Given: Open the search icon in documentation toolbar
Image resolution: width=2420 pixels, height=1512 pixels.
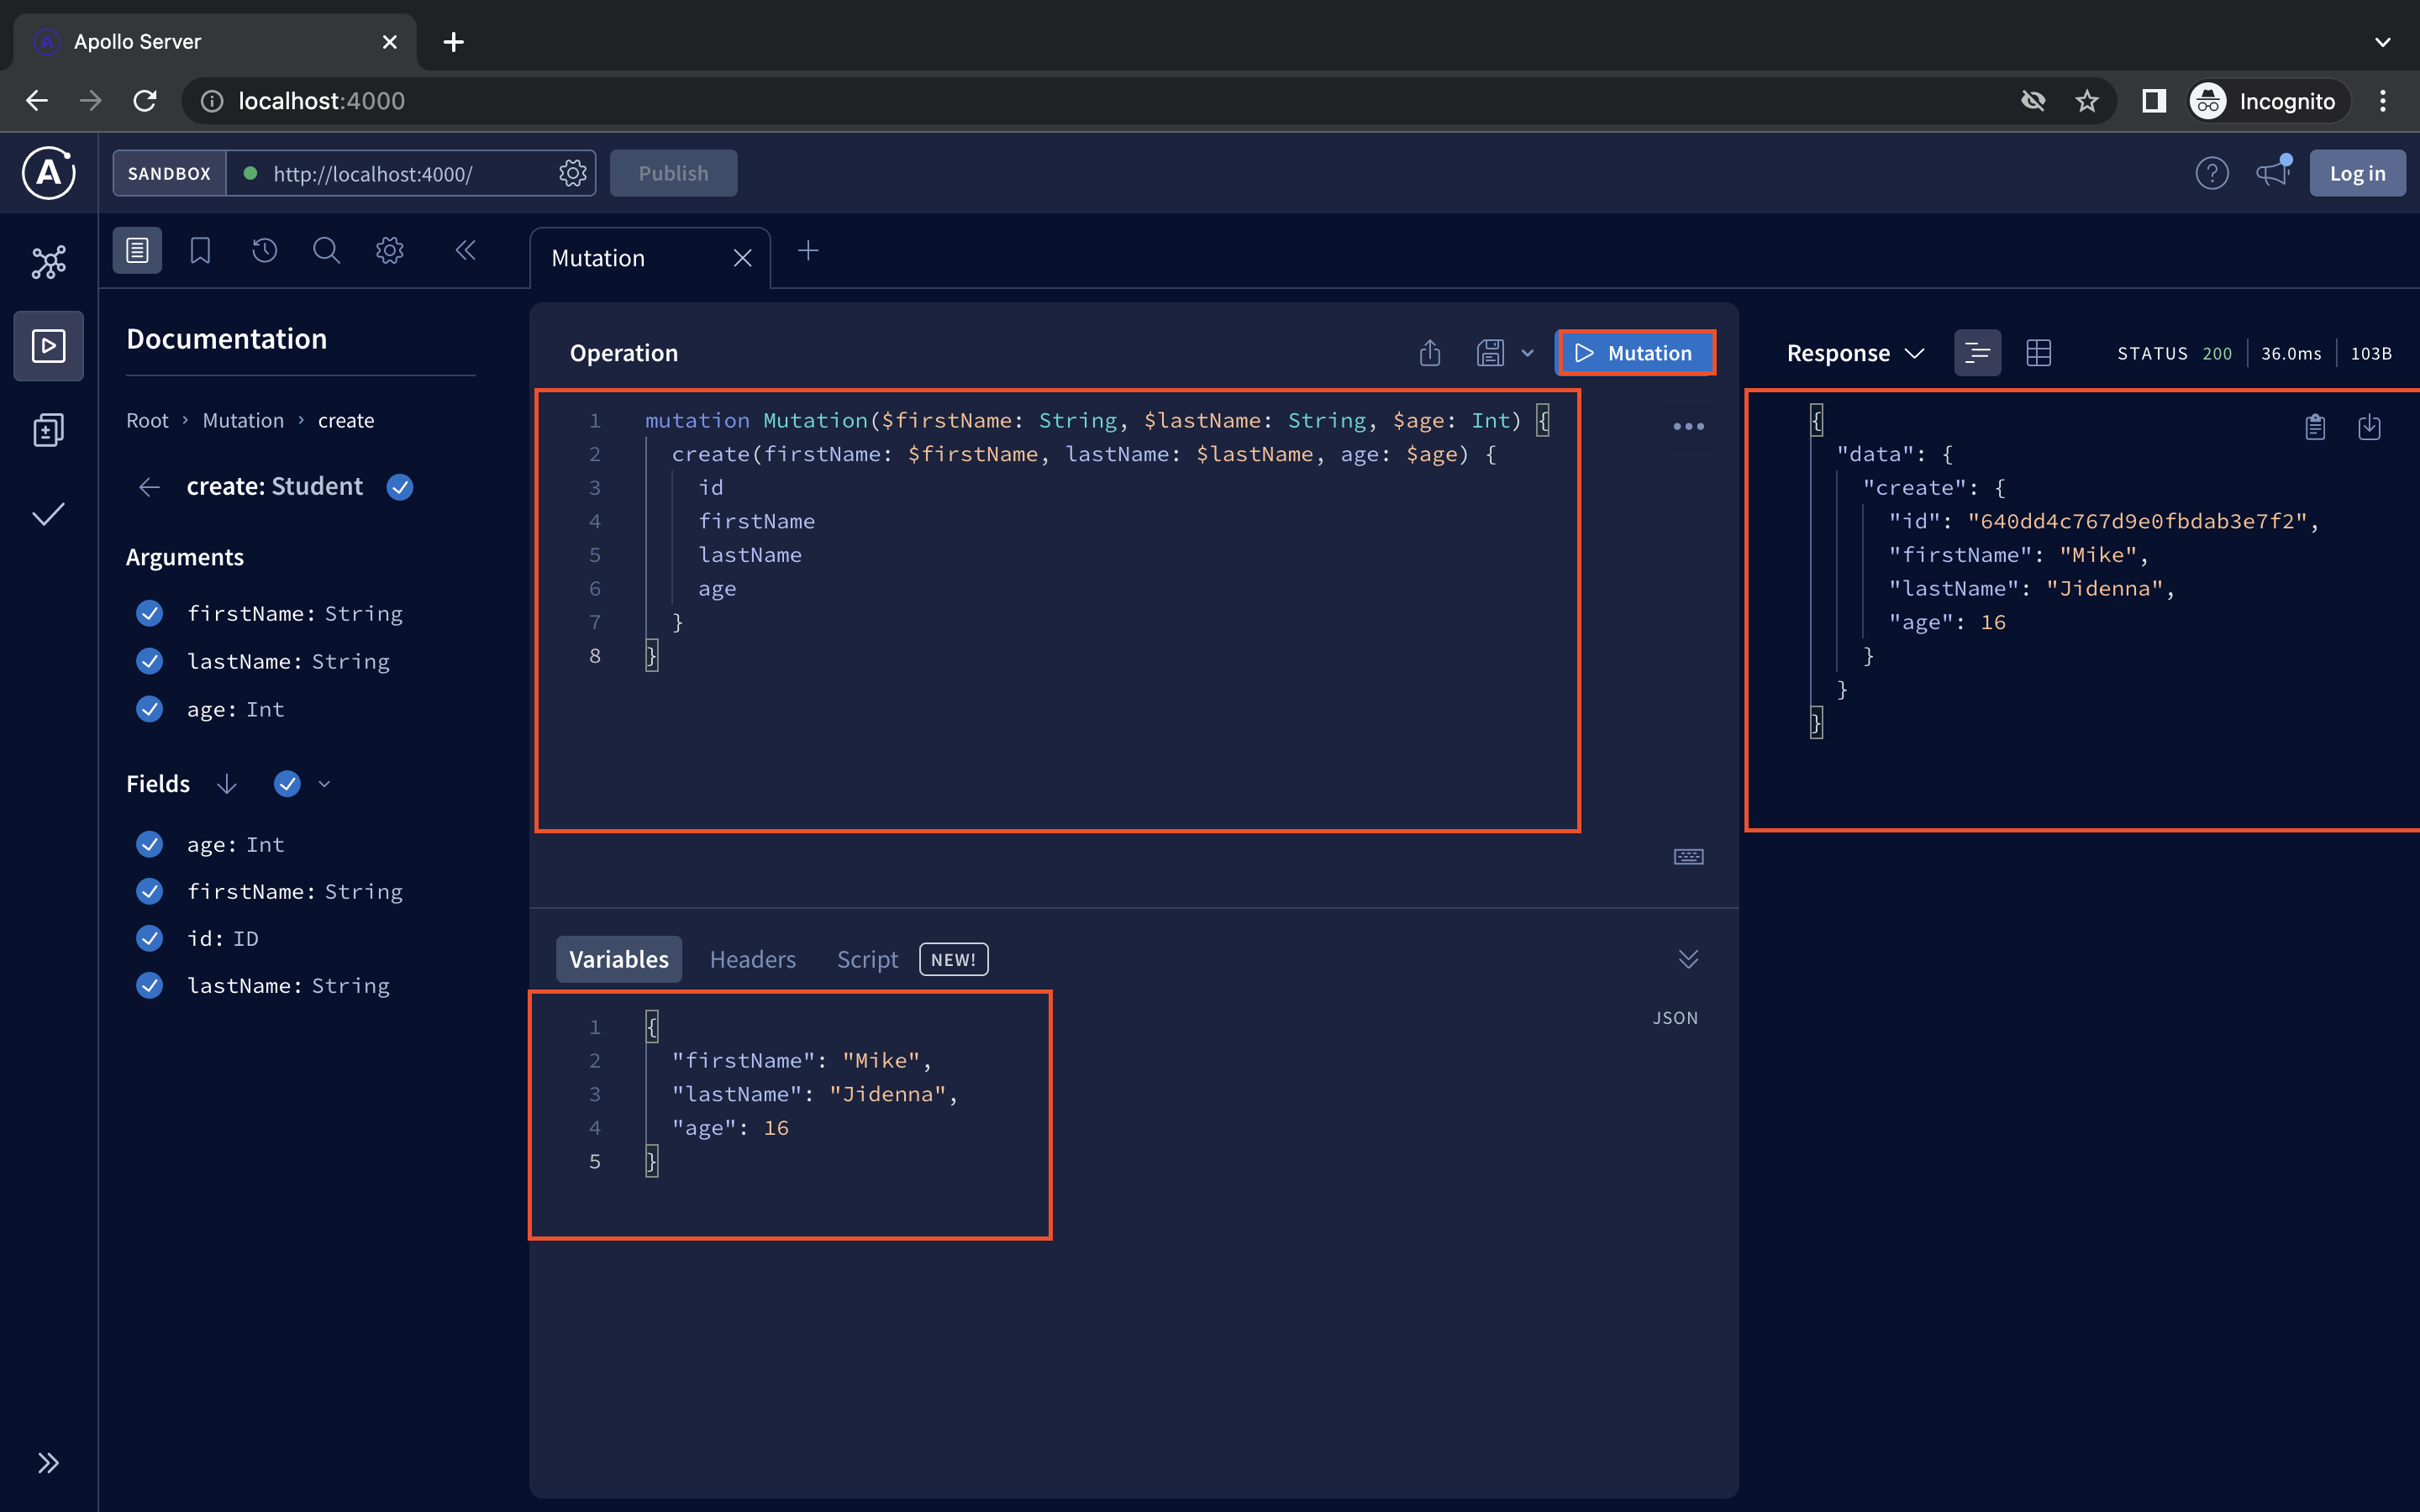Looking at the screenshot, I should pos(326,250).
